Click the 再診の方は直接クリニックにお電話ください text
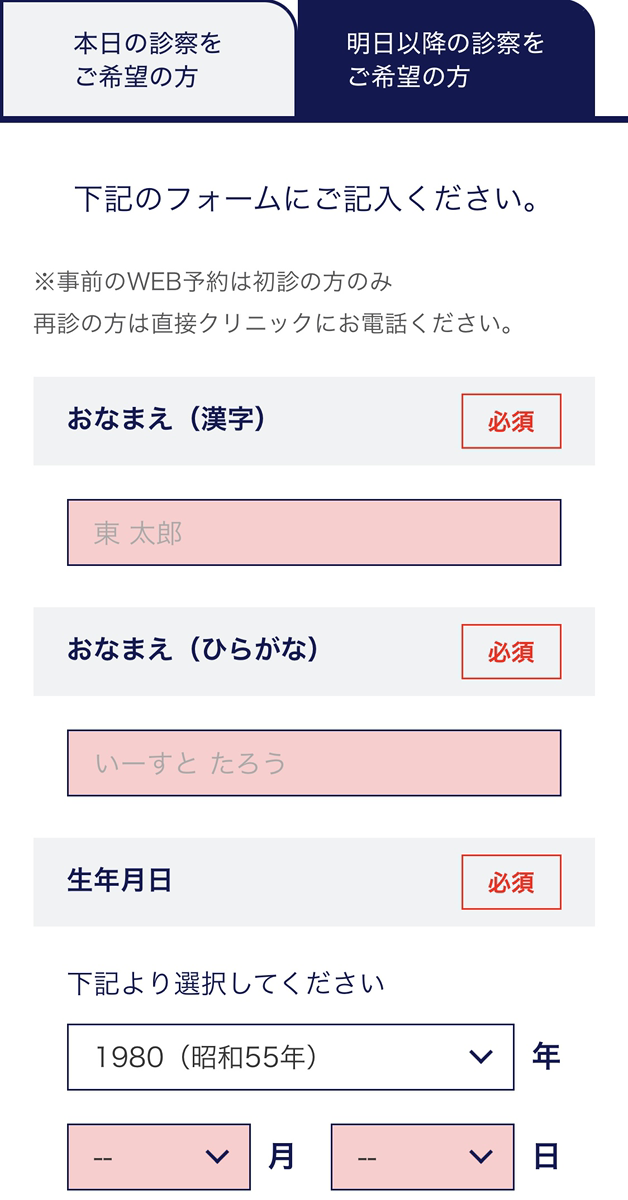 coord(273,326)
